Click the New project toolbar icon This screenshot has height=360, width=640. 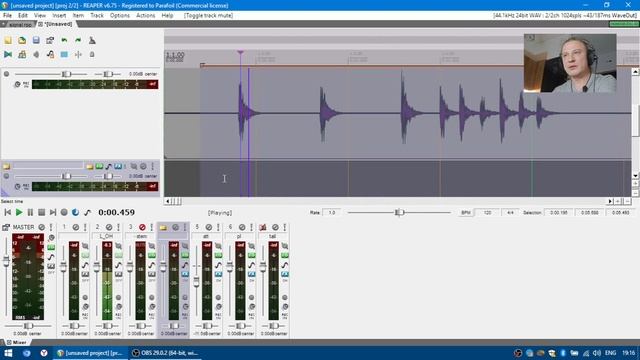pyautogui.click(x=8, y=40)
